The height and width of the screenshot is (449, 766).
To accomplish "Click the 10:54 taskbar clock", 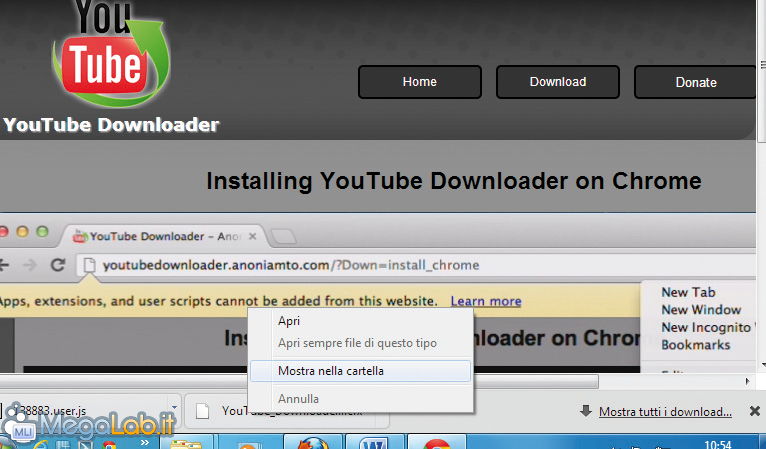I will (718, 445).
